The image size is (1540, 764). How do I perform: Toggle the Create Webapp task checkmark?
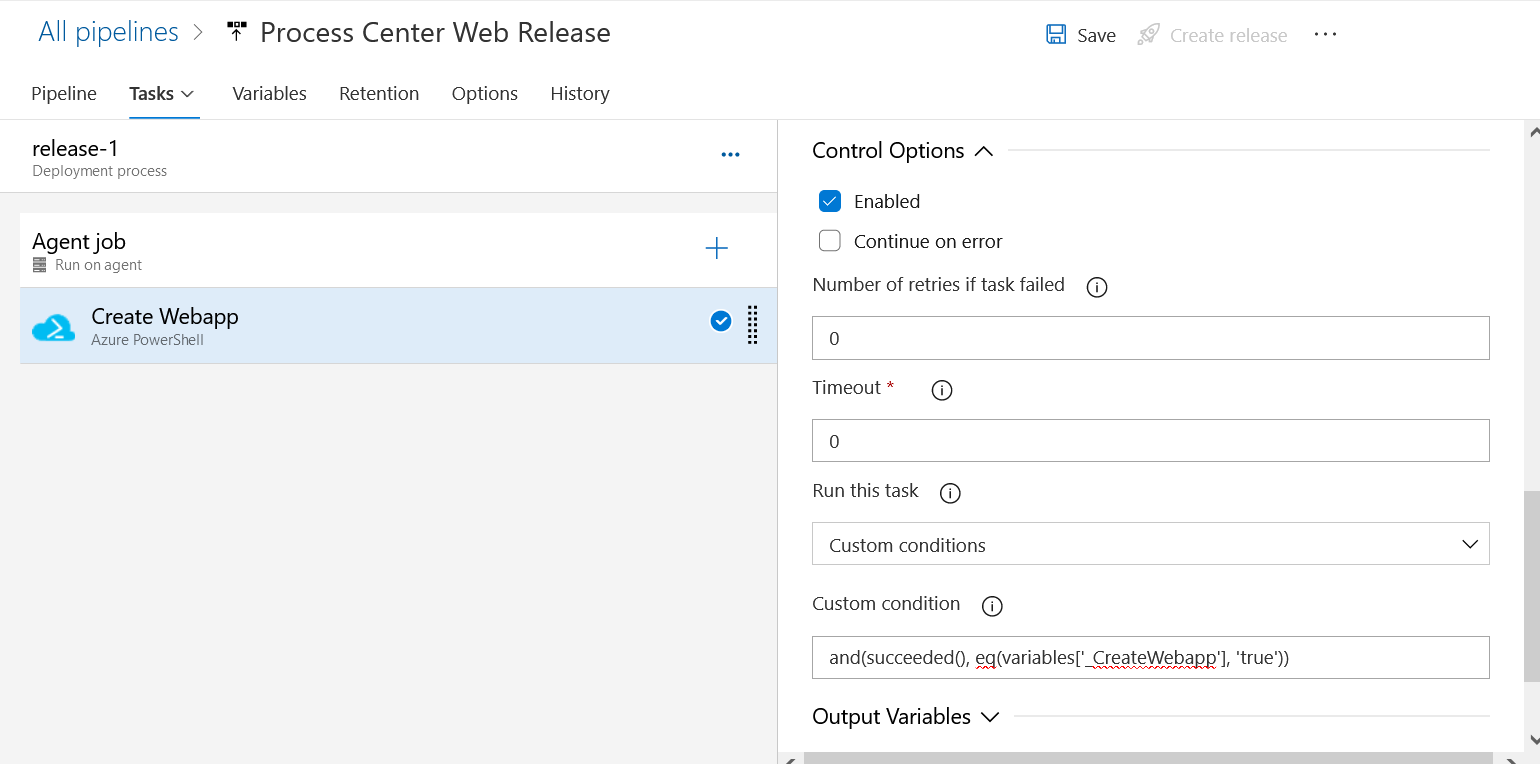point(721,321)
